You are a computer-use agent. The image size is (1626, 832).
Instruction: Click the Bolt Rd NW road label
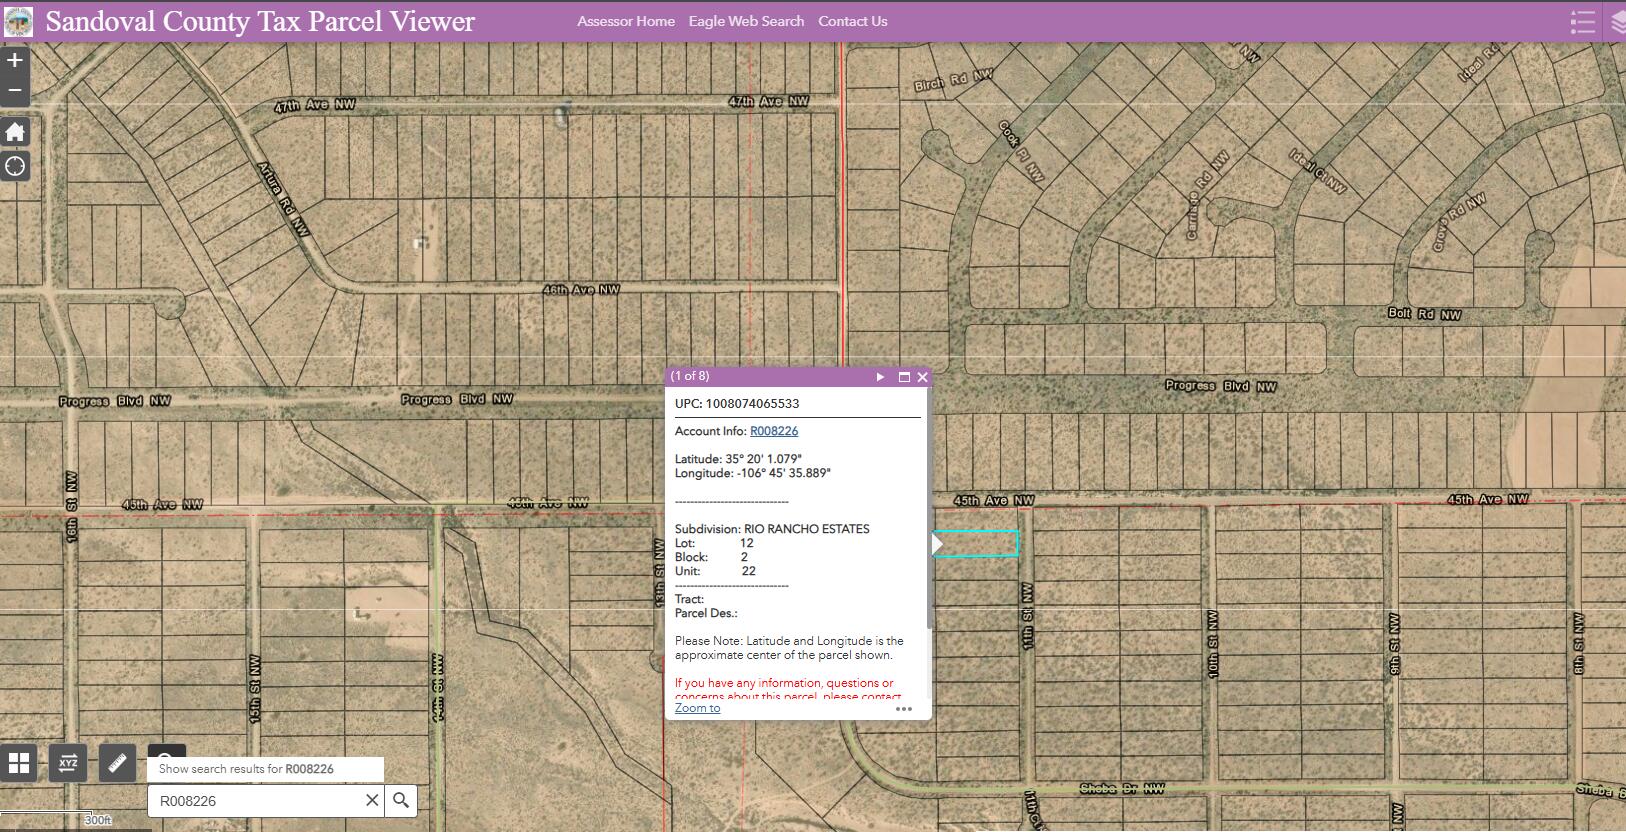(x=1425, y=314)
